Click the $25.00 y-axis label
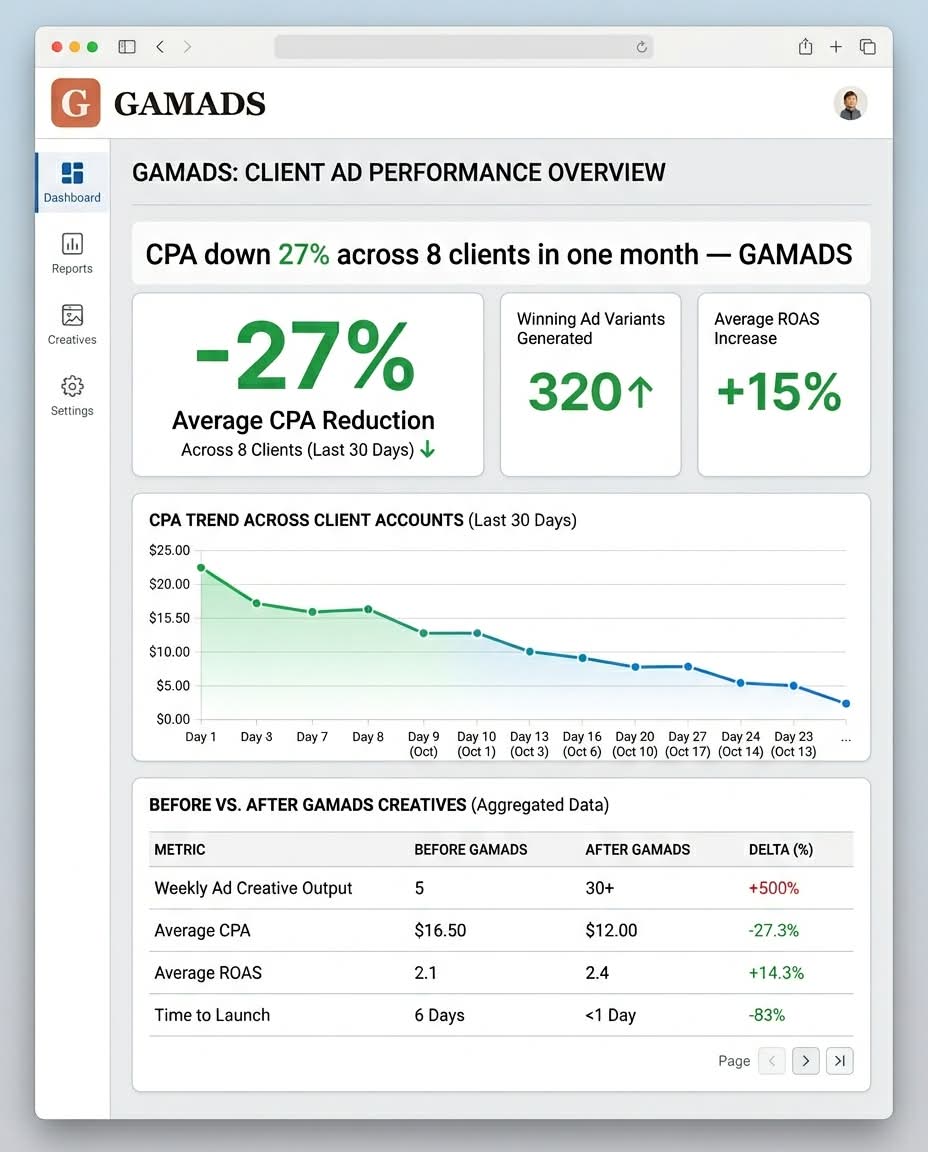928x1152 pixels. 169,550
